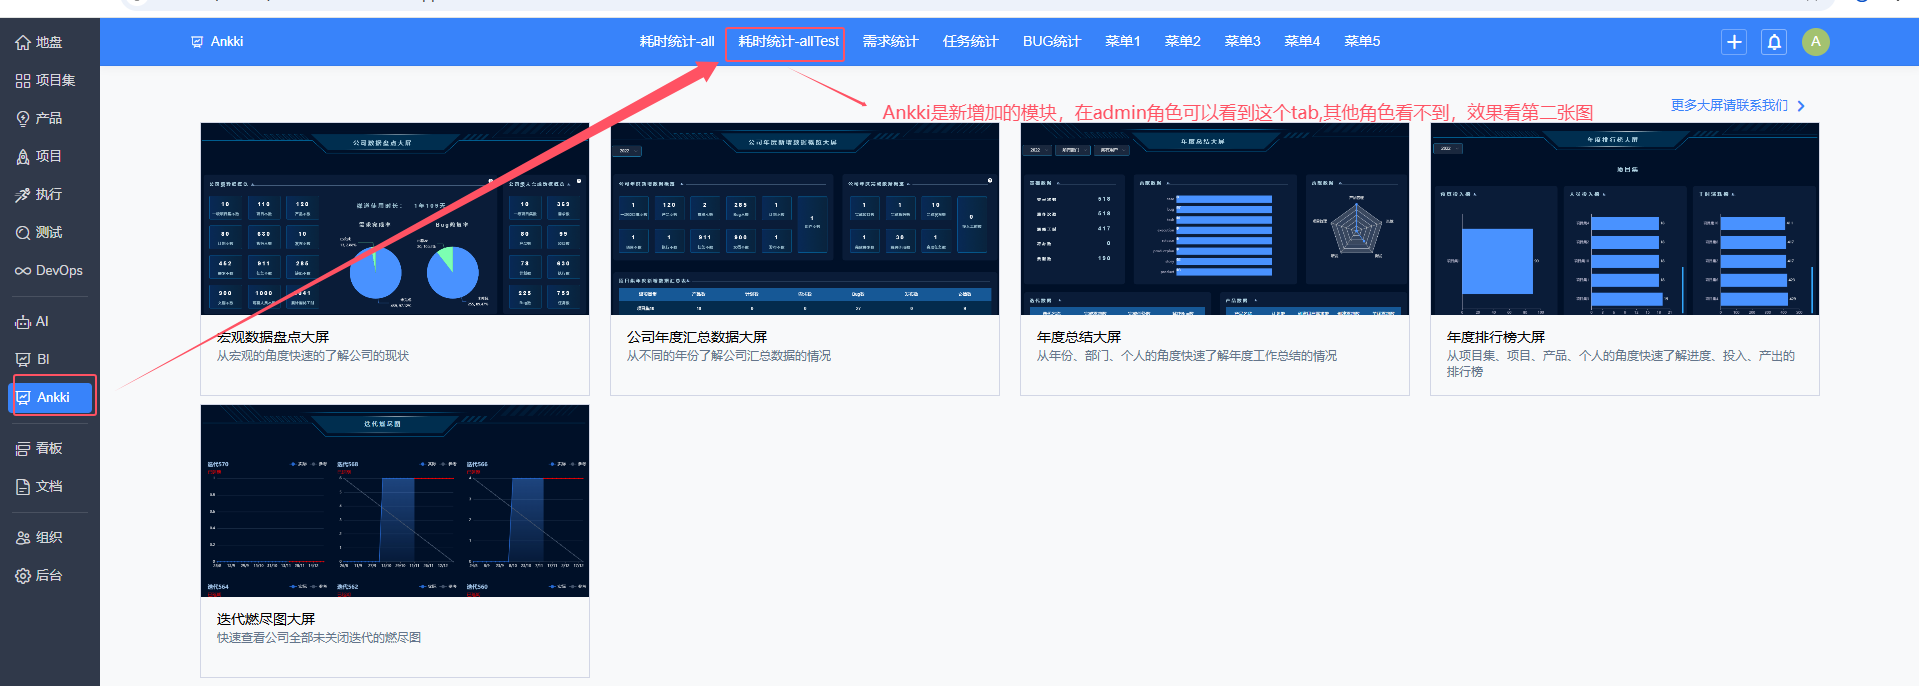The height and width of the screenshot is (686, 1919).
Task: Open the 年度排行榜大屏 thumbnail
Action: tap(1625, 219)
